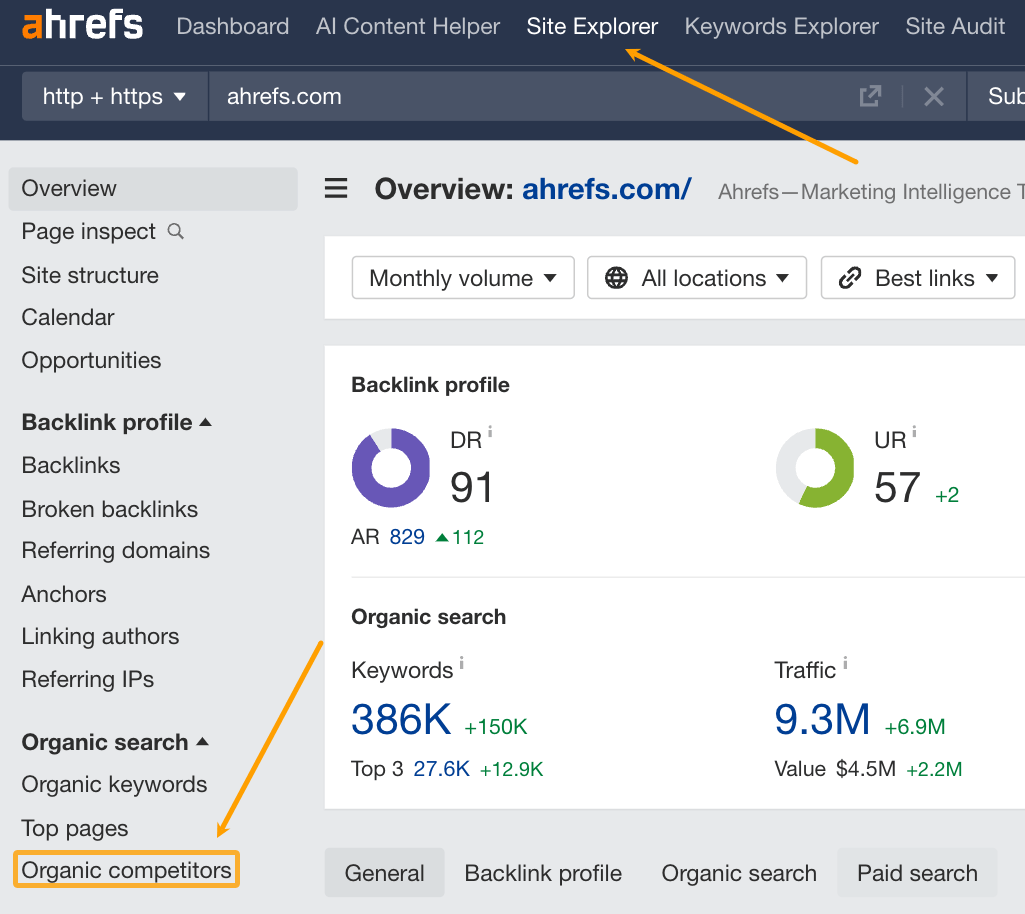Image resolution: width=1025 pixels, height=914 pixels.
Task: Click the info icon next to Traffic
Action: click(x=845, y=661)
